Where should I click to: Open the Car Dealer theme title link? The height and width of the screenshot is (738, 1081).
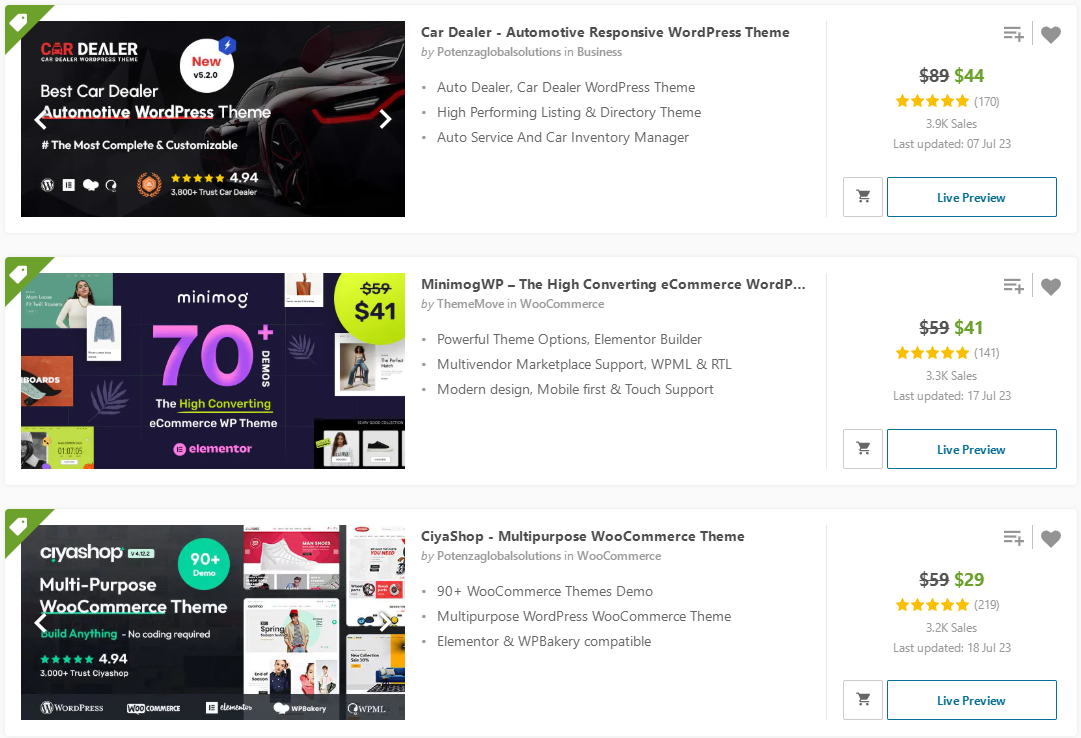pos(605,32)
